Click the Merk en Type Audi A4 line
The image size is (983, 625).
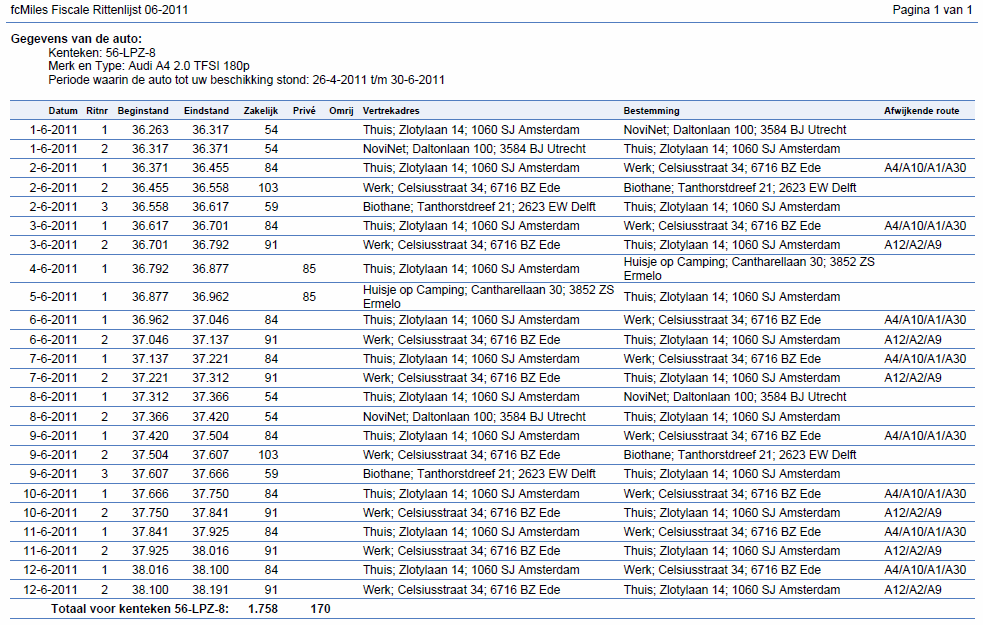click(x=149, y=66)
